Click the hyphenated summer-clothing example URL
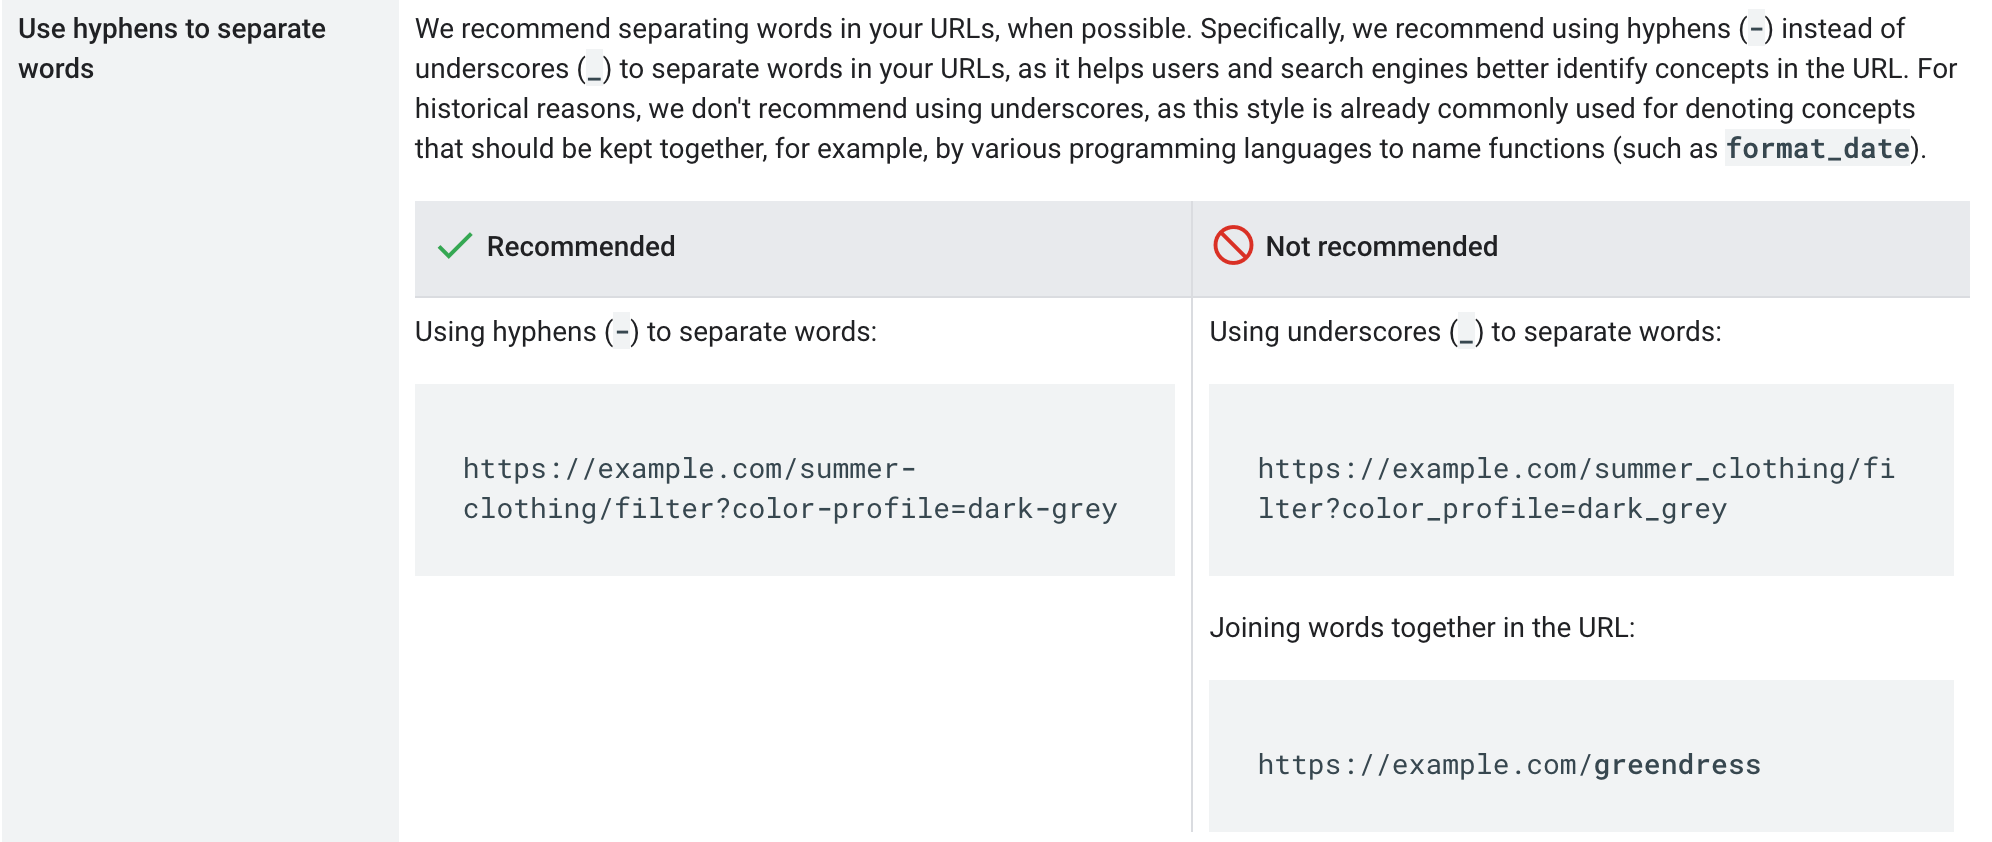Screen dimensions: 1992x842 coord(790,489)
